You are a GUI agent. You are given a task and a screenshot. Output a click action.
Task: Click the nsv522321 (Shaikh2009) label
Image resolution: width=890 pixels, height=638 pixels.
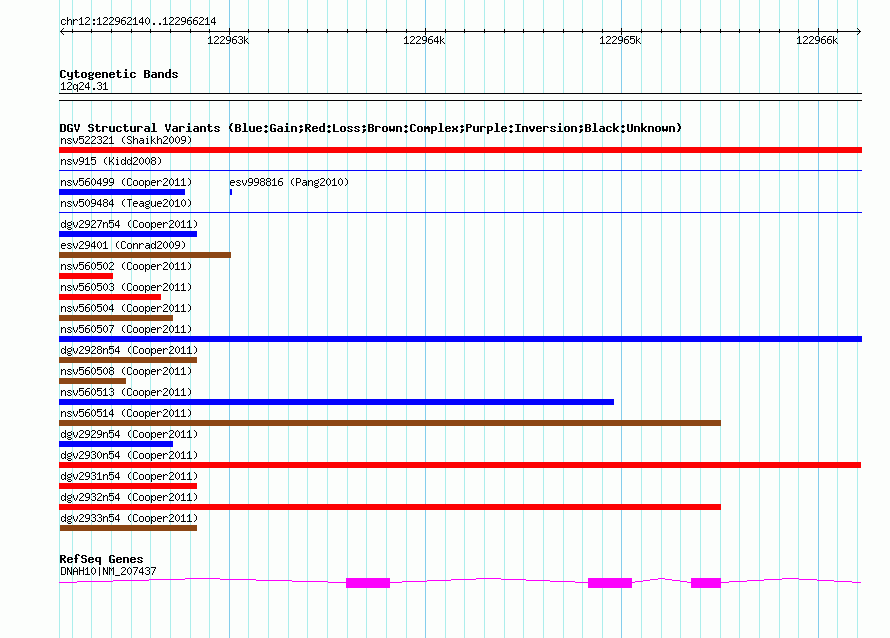point(126,140)
